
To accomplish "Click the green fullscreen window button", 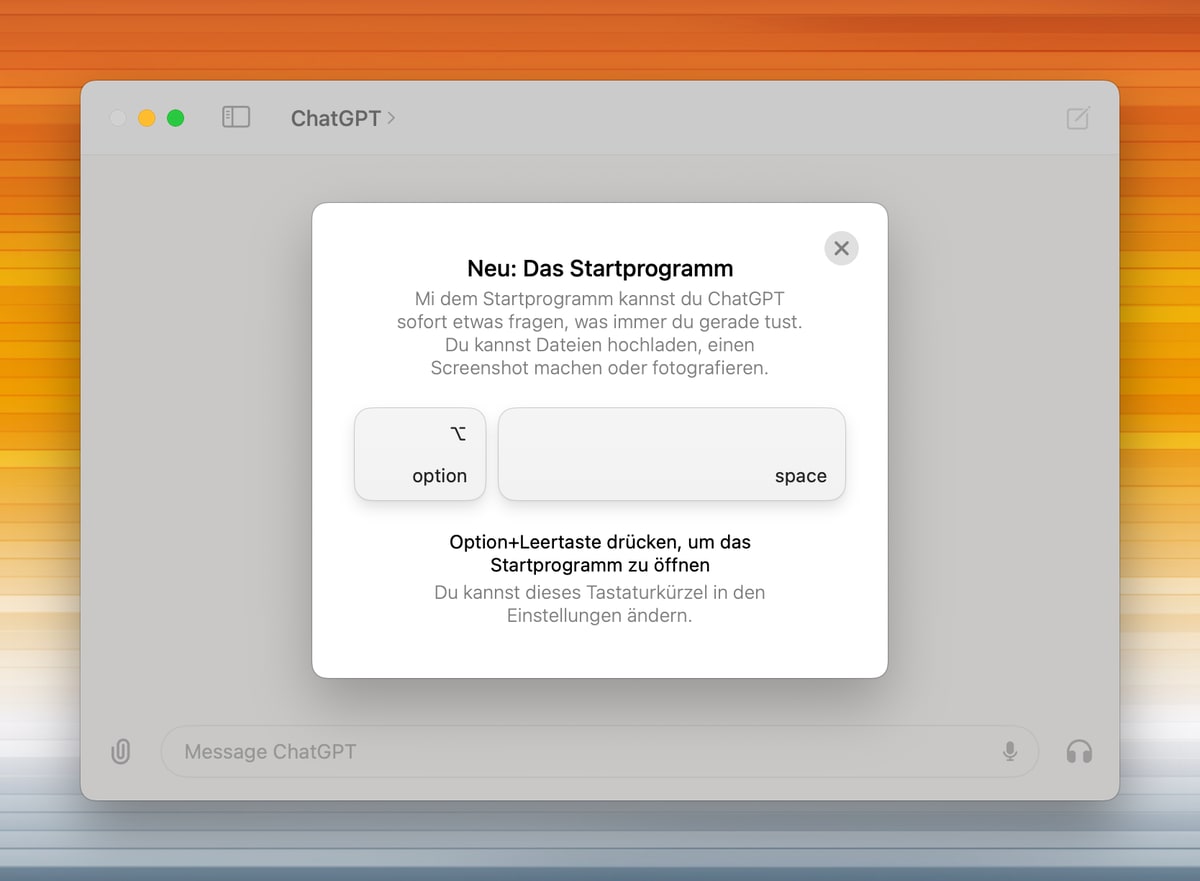I will click(175, 118).
